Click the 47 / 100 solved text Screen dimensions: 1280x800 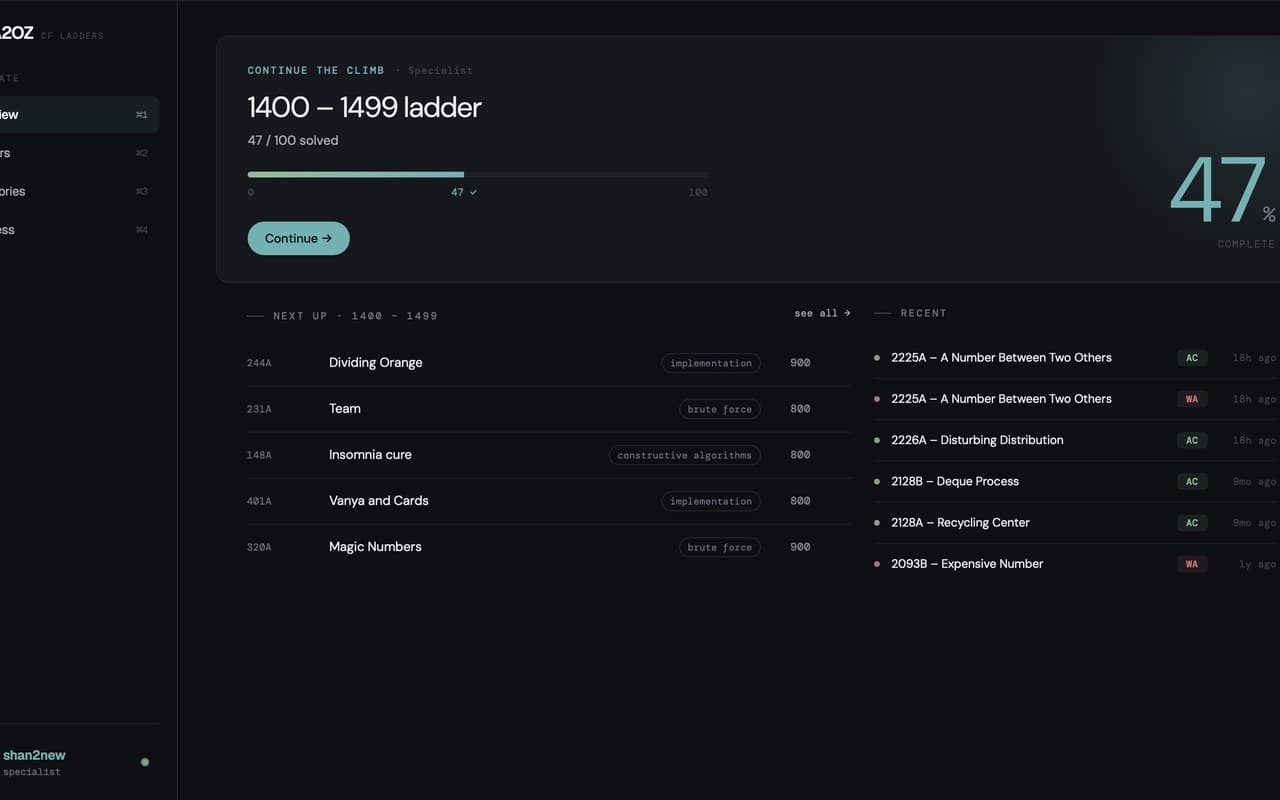click(x=293, y=141)
